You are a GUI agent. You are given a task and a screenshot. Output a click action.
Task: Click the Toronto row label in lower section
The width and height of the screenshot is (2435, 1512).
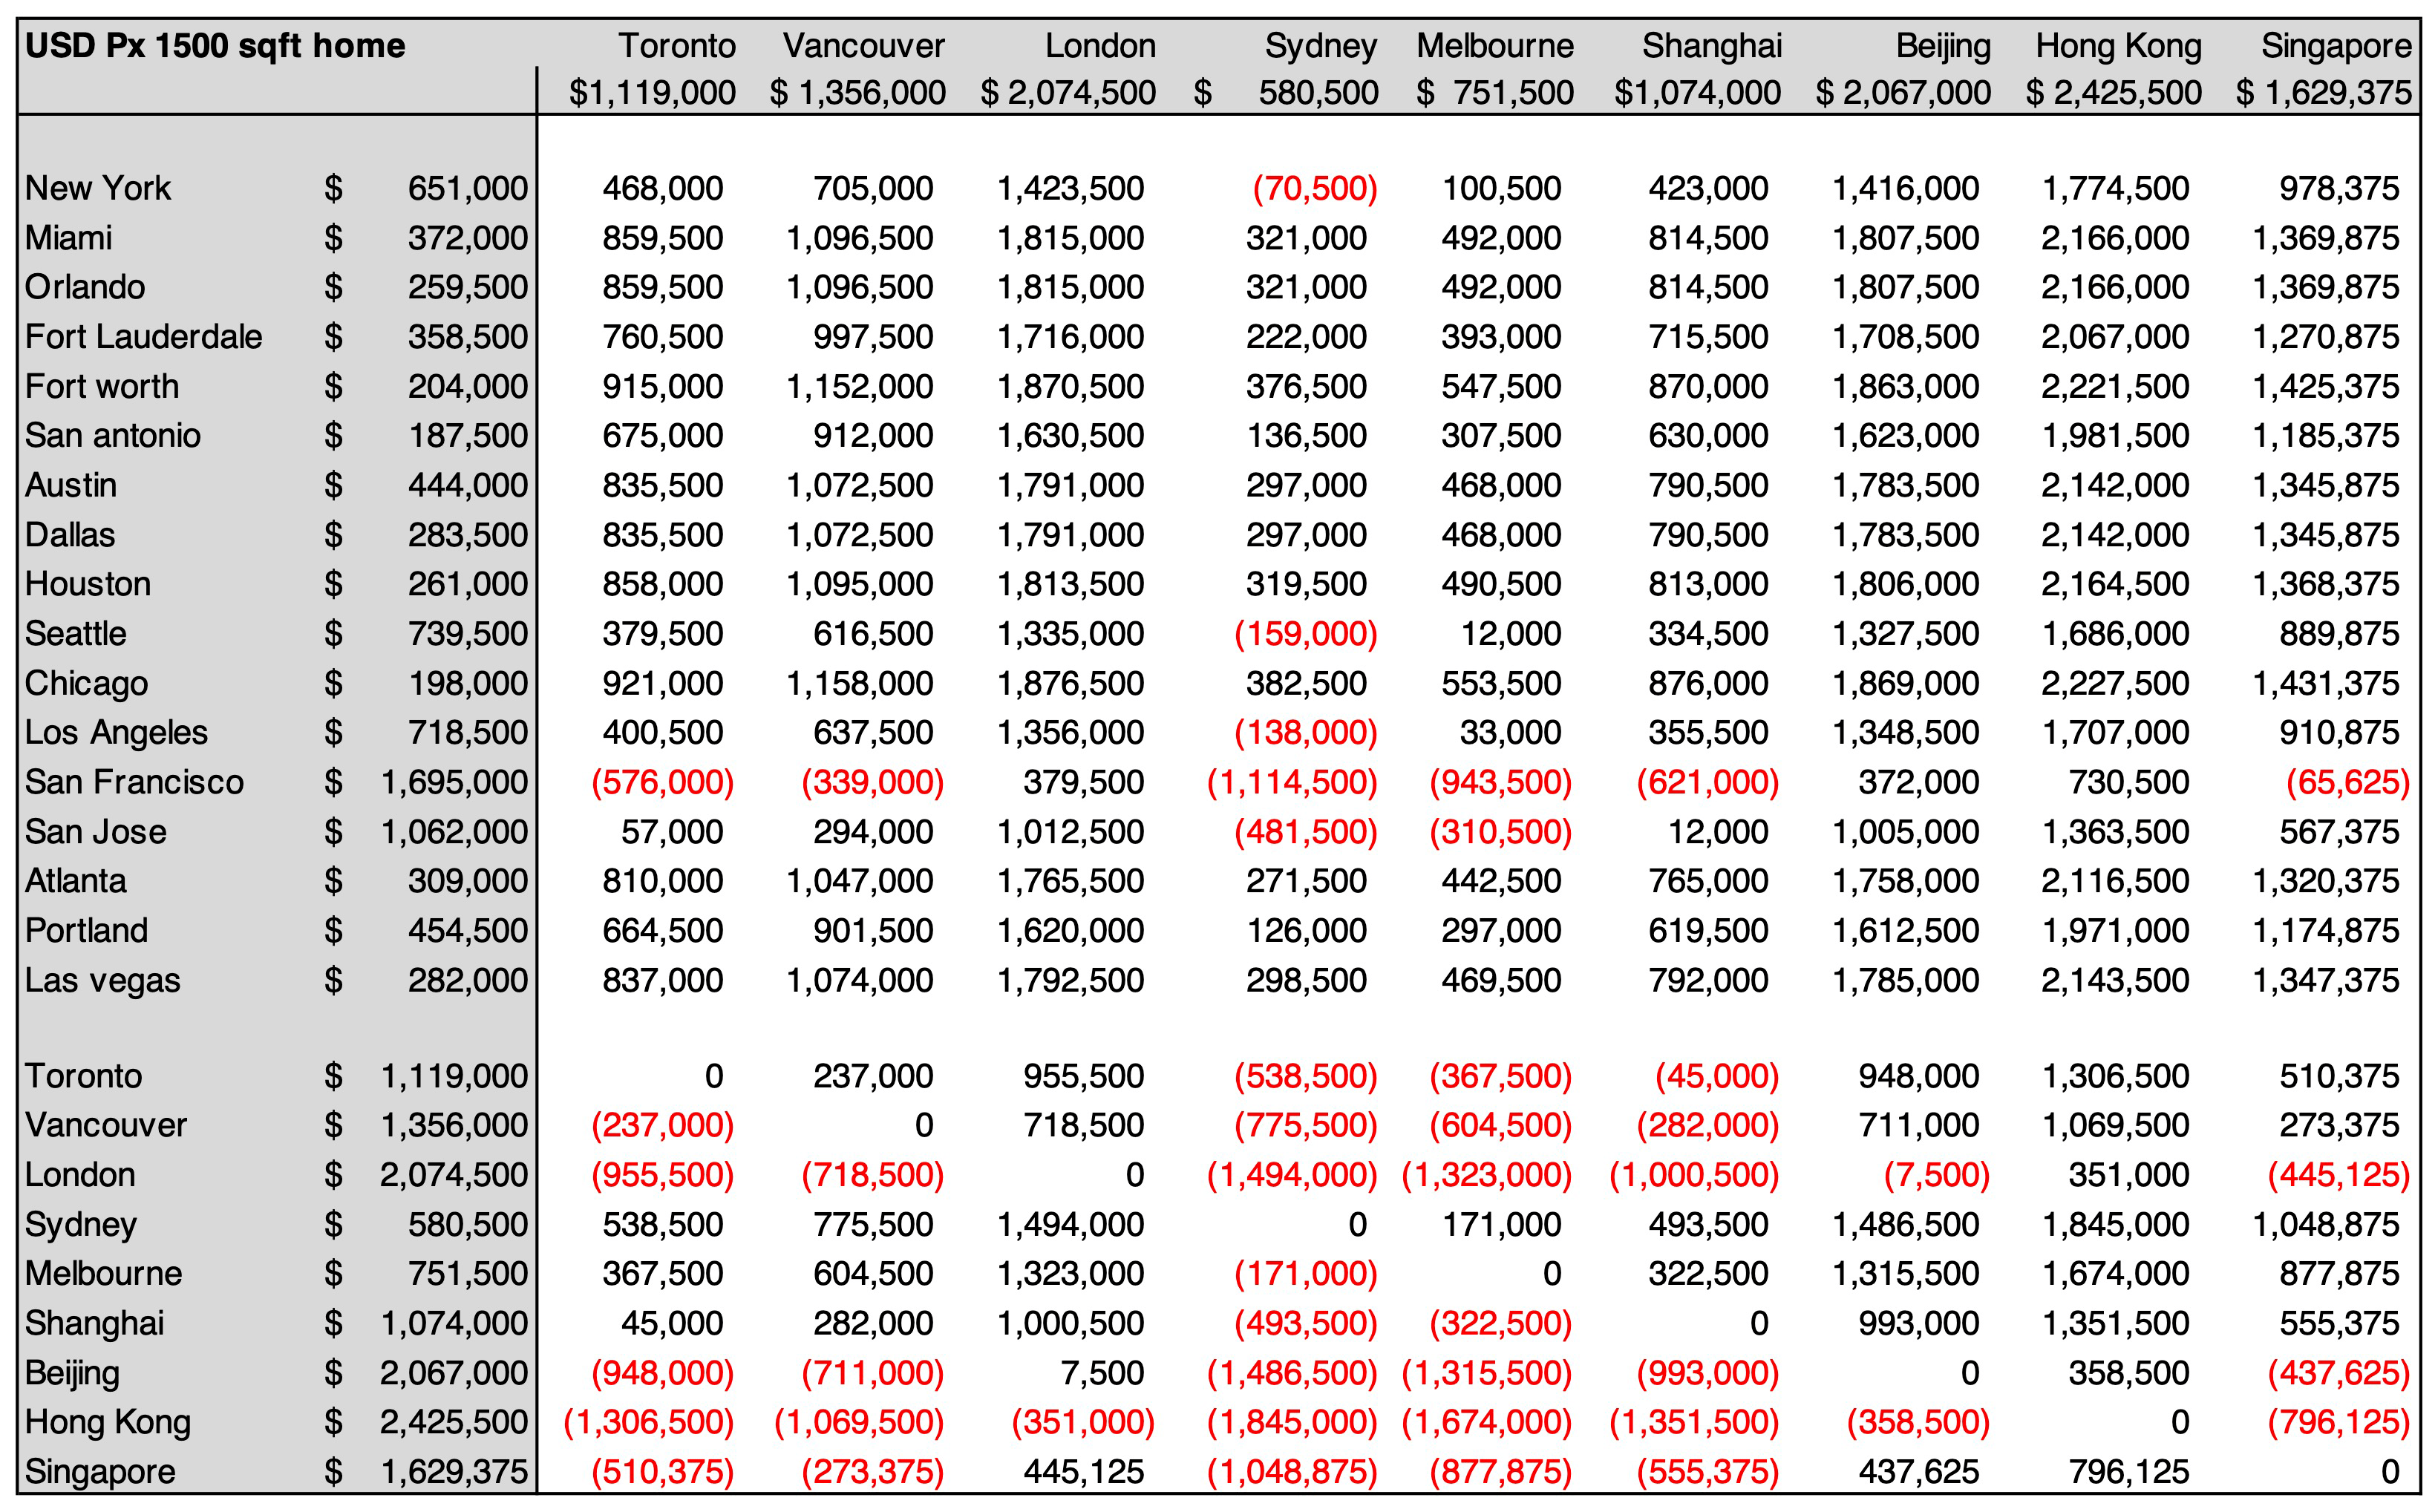point(83,1077)
